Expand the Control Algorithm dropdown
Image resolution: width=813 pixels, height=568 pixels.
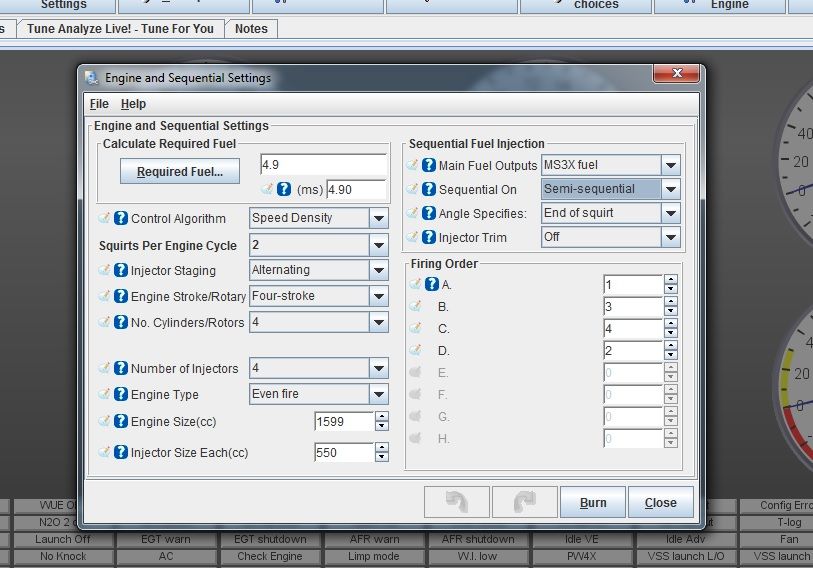[x=378, y=218]
